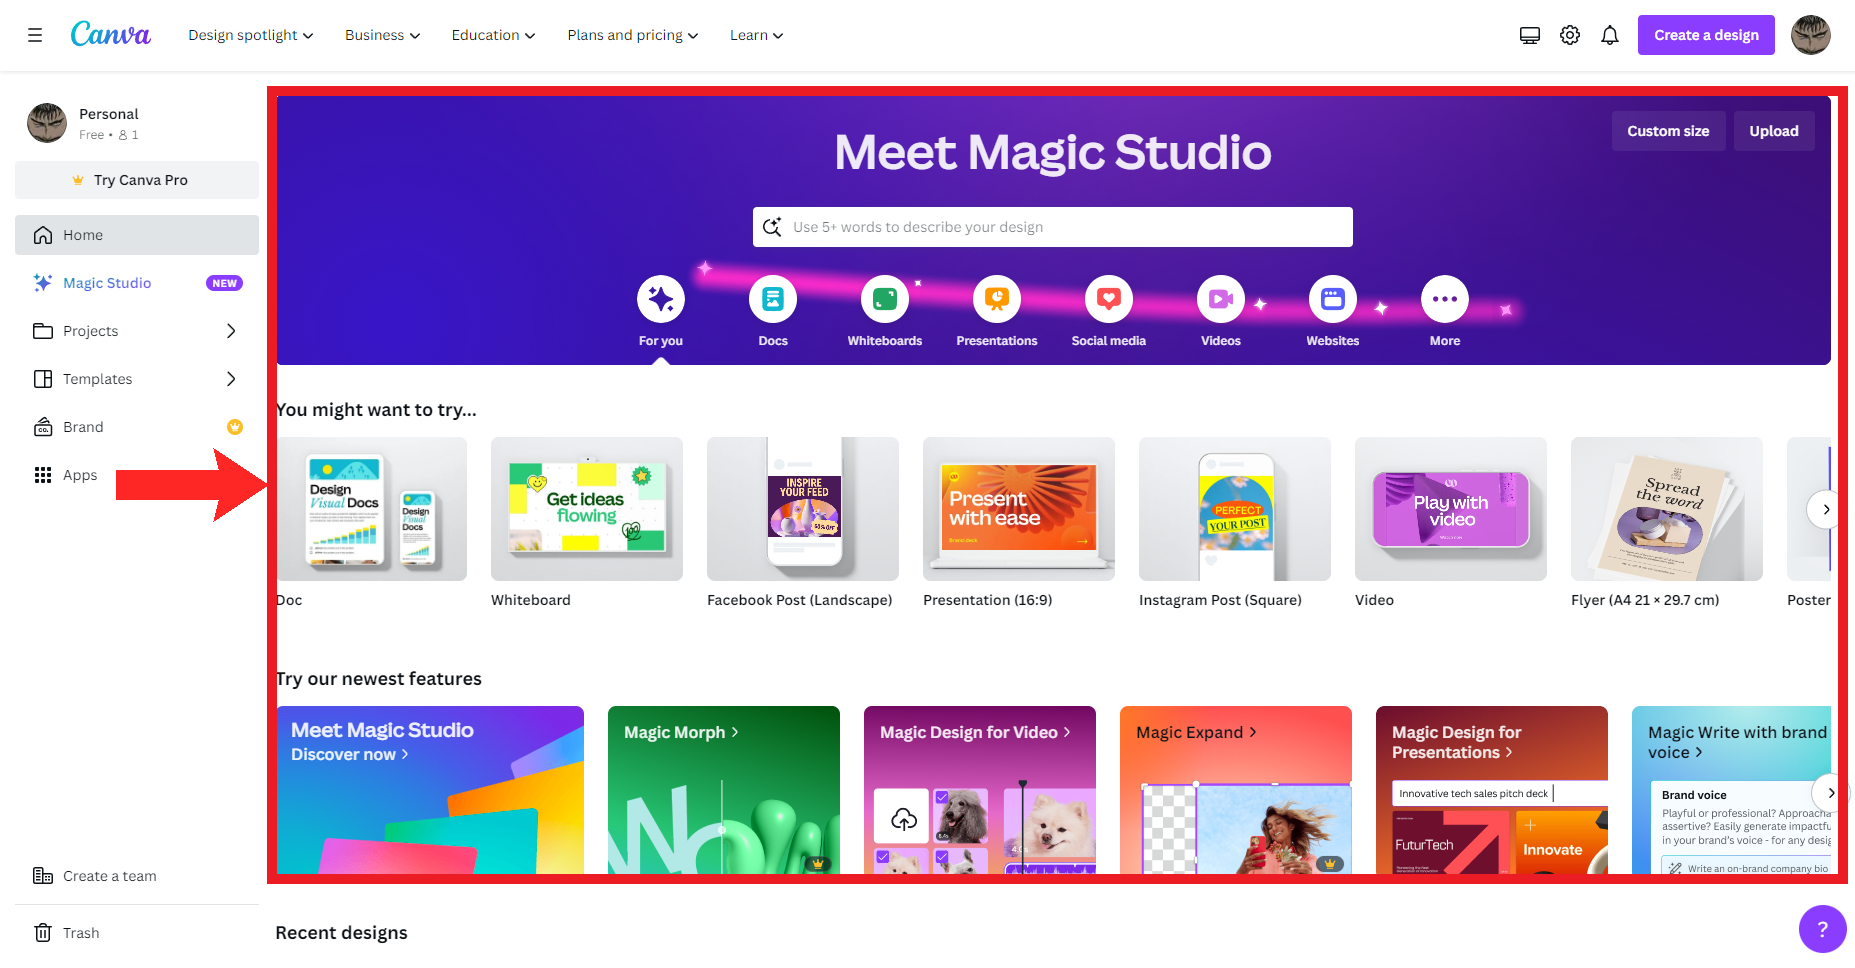
Task: Open the Magic Expand feature card
Action: click(x=1236, y=790)
